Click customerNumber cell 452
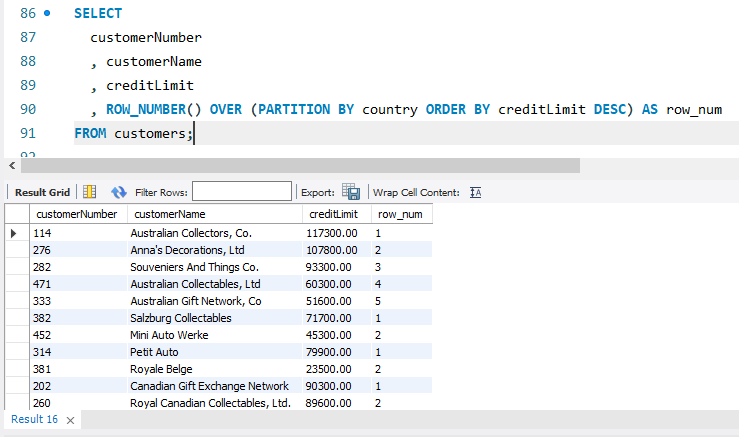The width and height of the screenshot is (739, 437). (78, 335)
